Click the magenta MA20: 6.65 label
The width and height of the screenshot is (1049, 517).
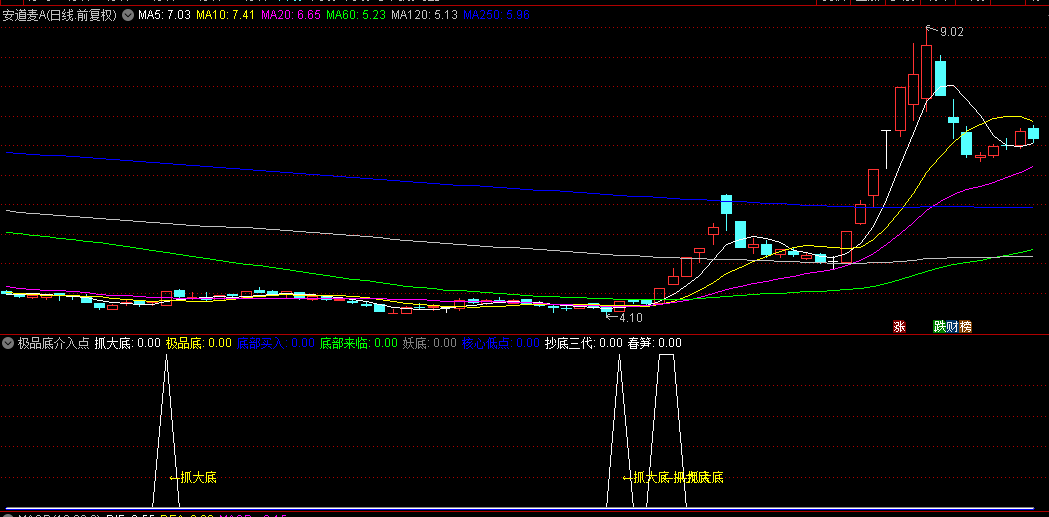point(290,15)
